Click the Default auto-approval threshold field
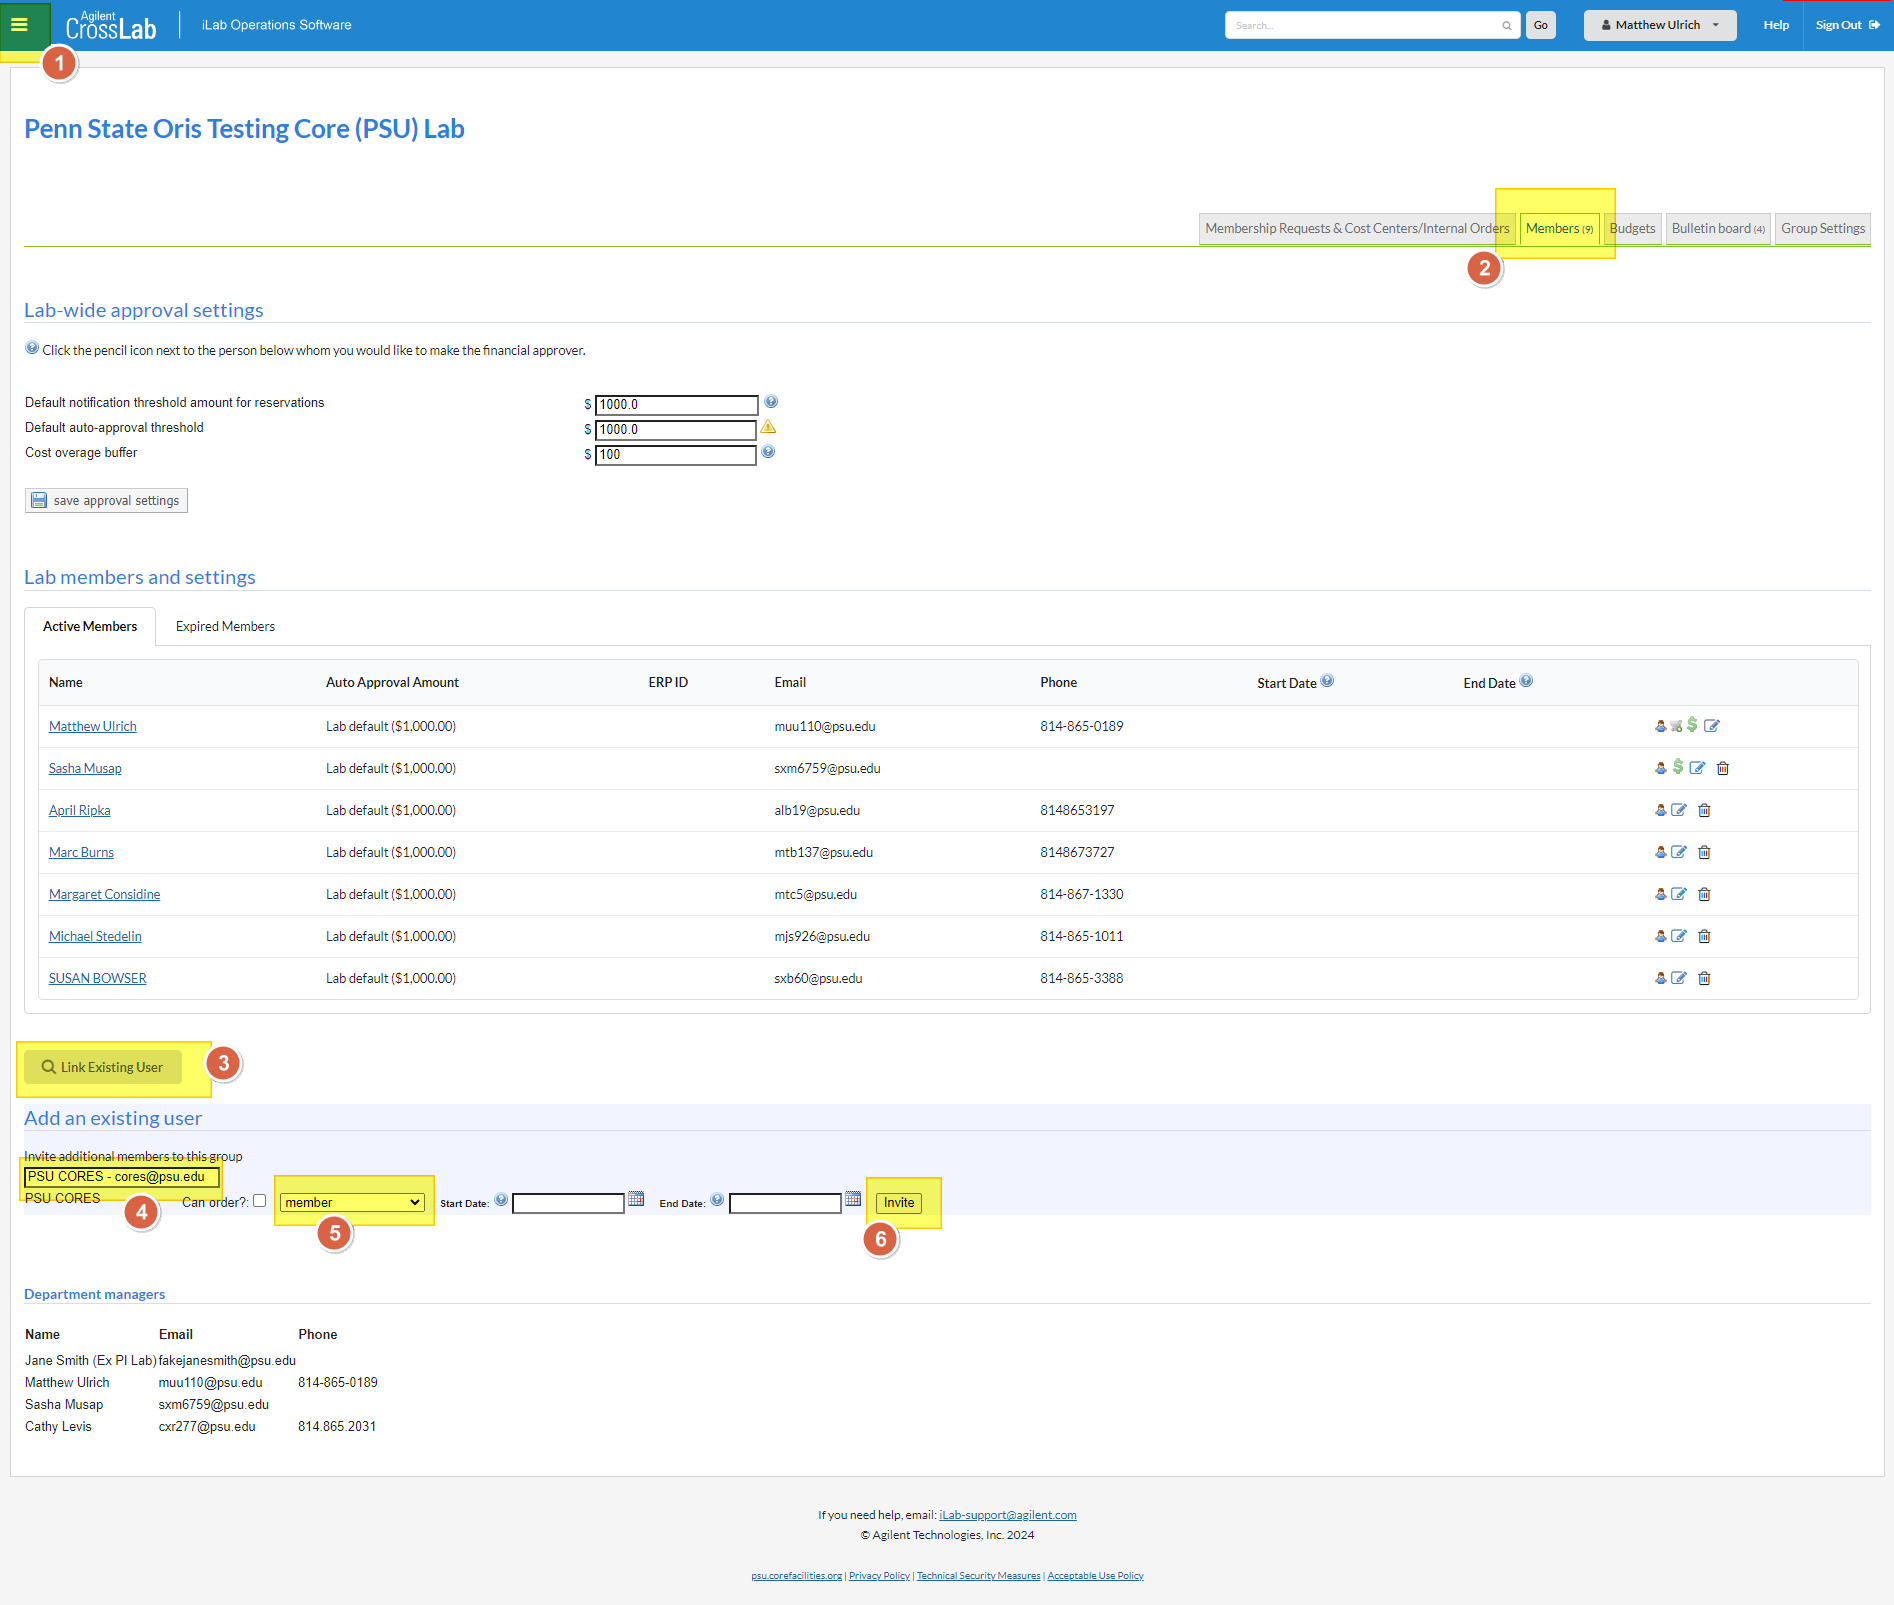The height and width of the screenshot is (1605, 1894). [676, 430]
